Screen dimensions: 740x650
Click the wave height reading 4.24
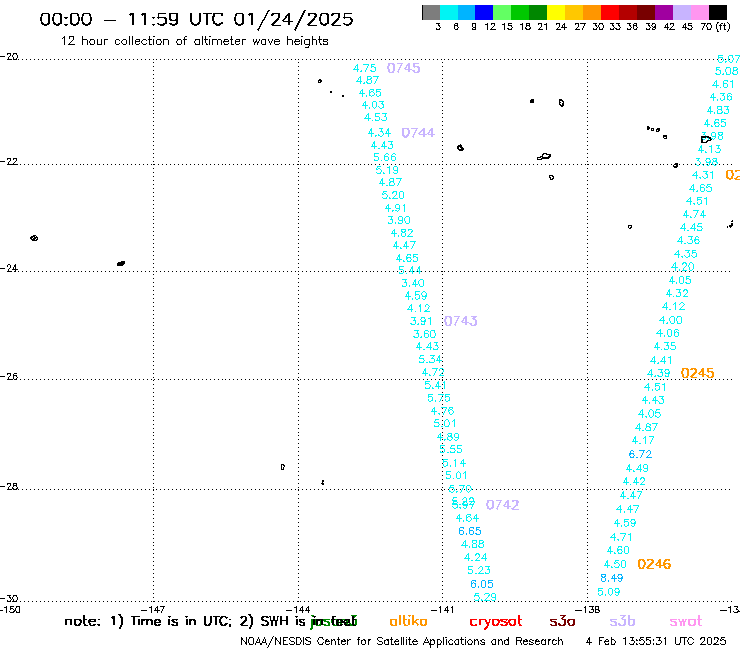click(475, 557)
